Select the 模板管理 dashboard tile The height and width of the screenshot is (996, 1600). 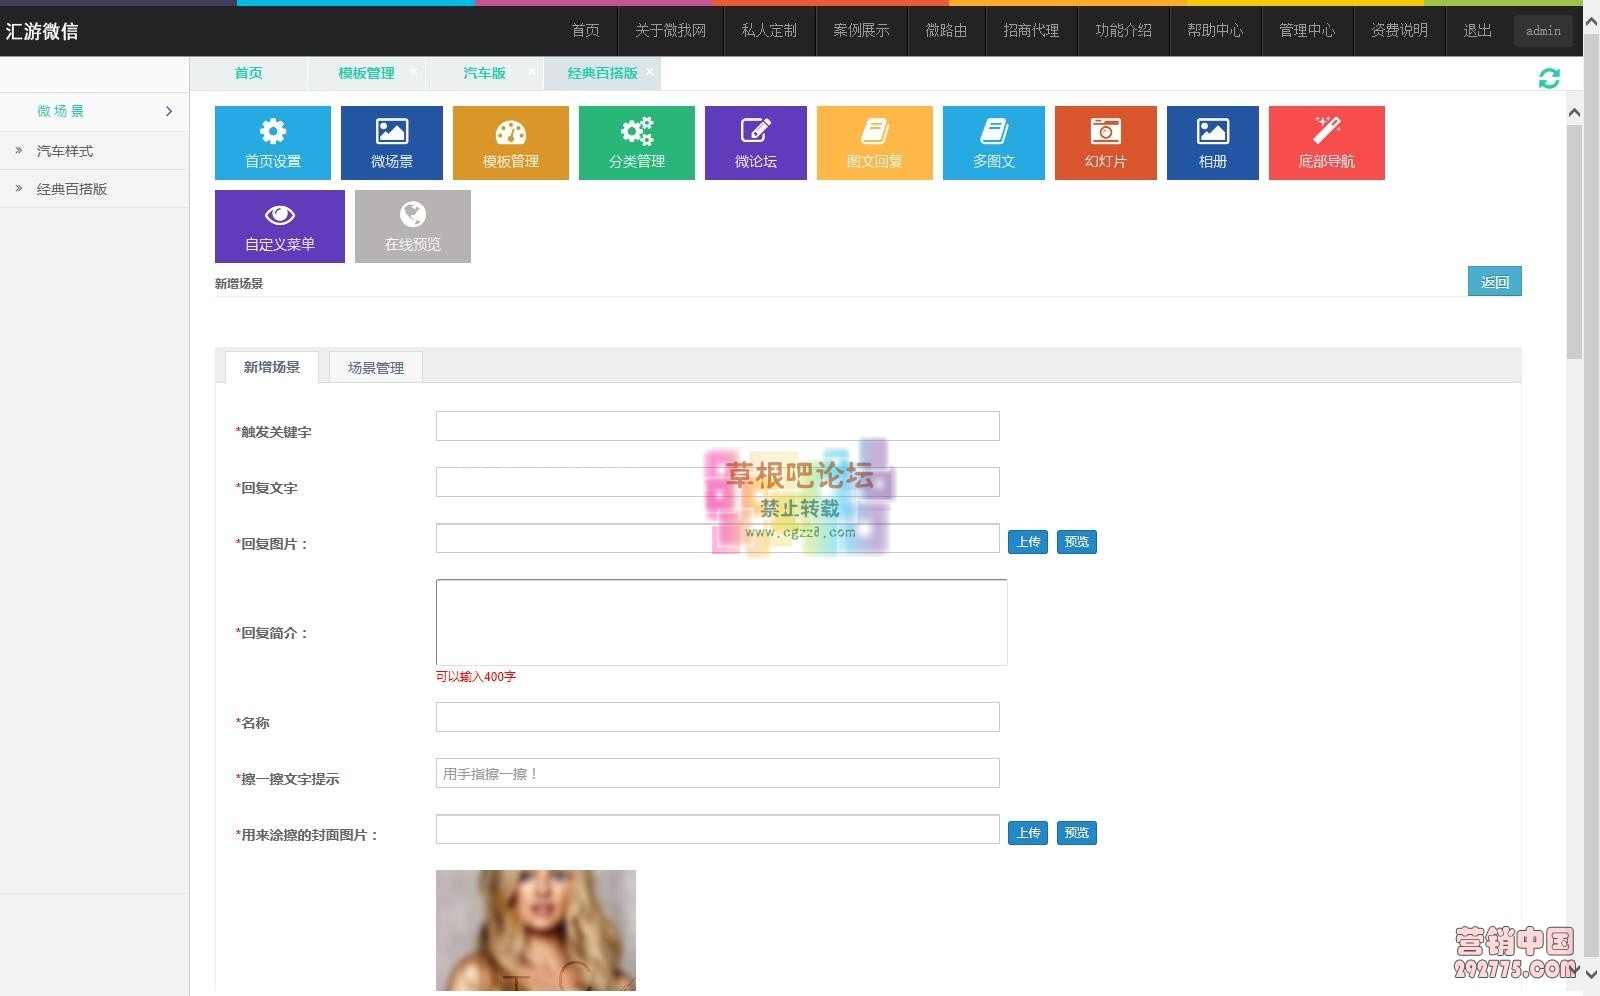coord(510,143)
